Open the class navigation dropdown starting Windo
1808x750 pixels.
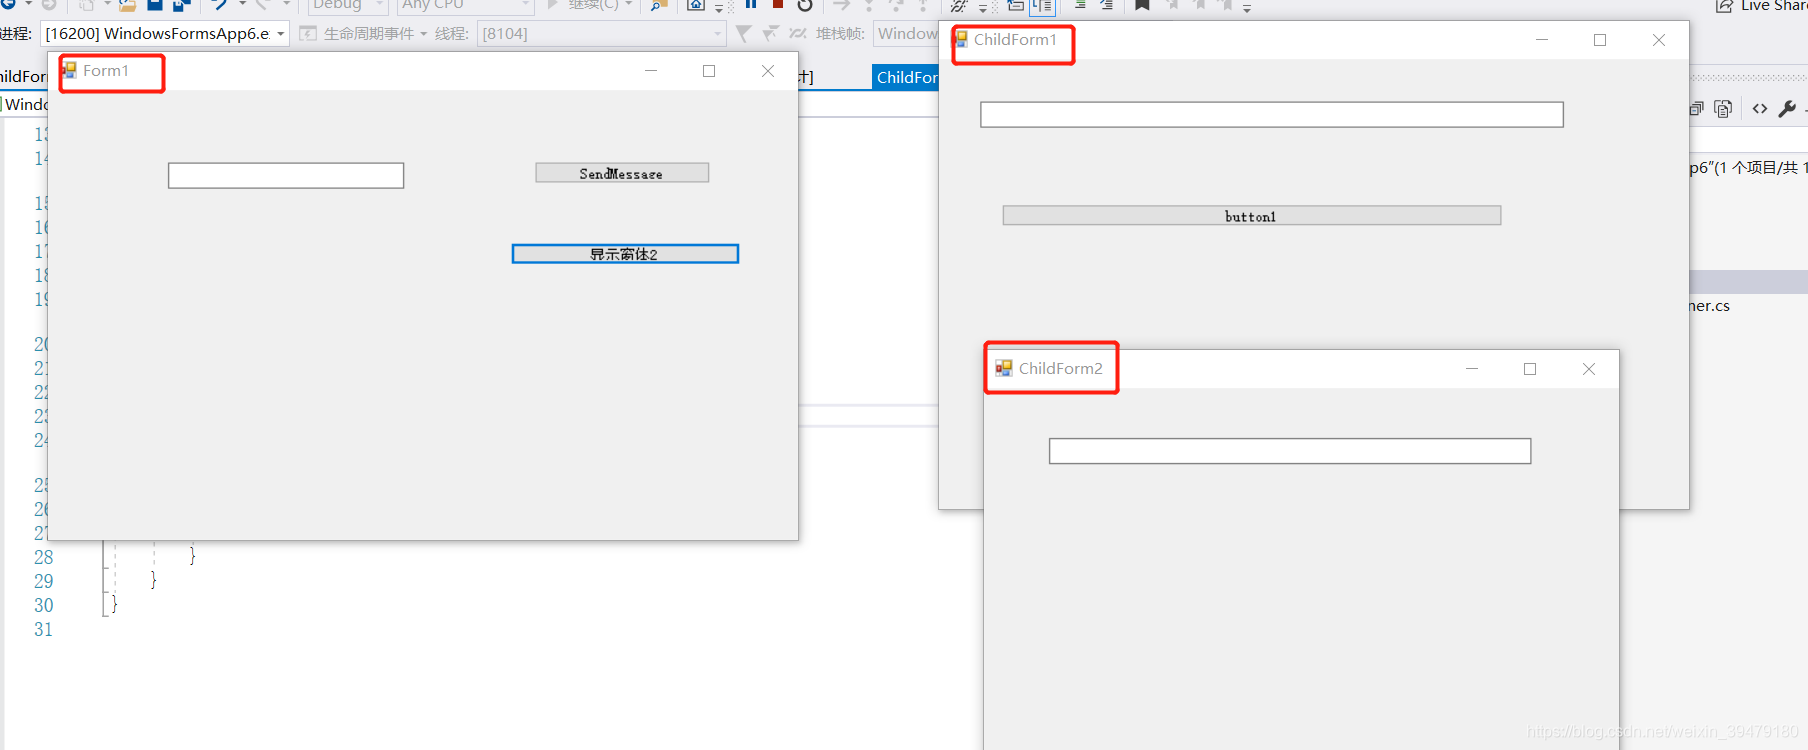point(25,104)
